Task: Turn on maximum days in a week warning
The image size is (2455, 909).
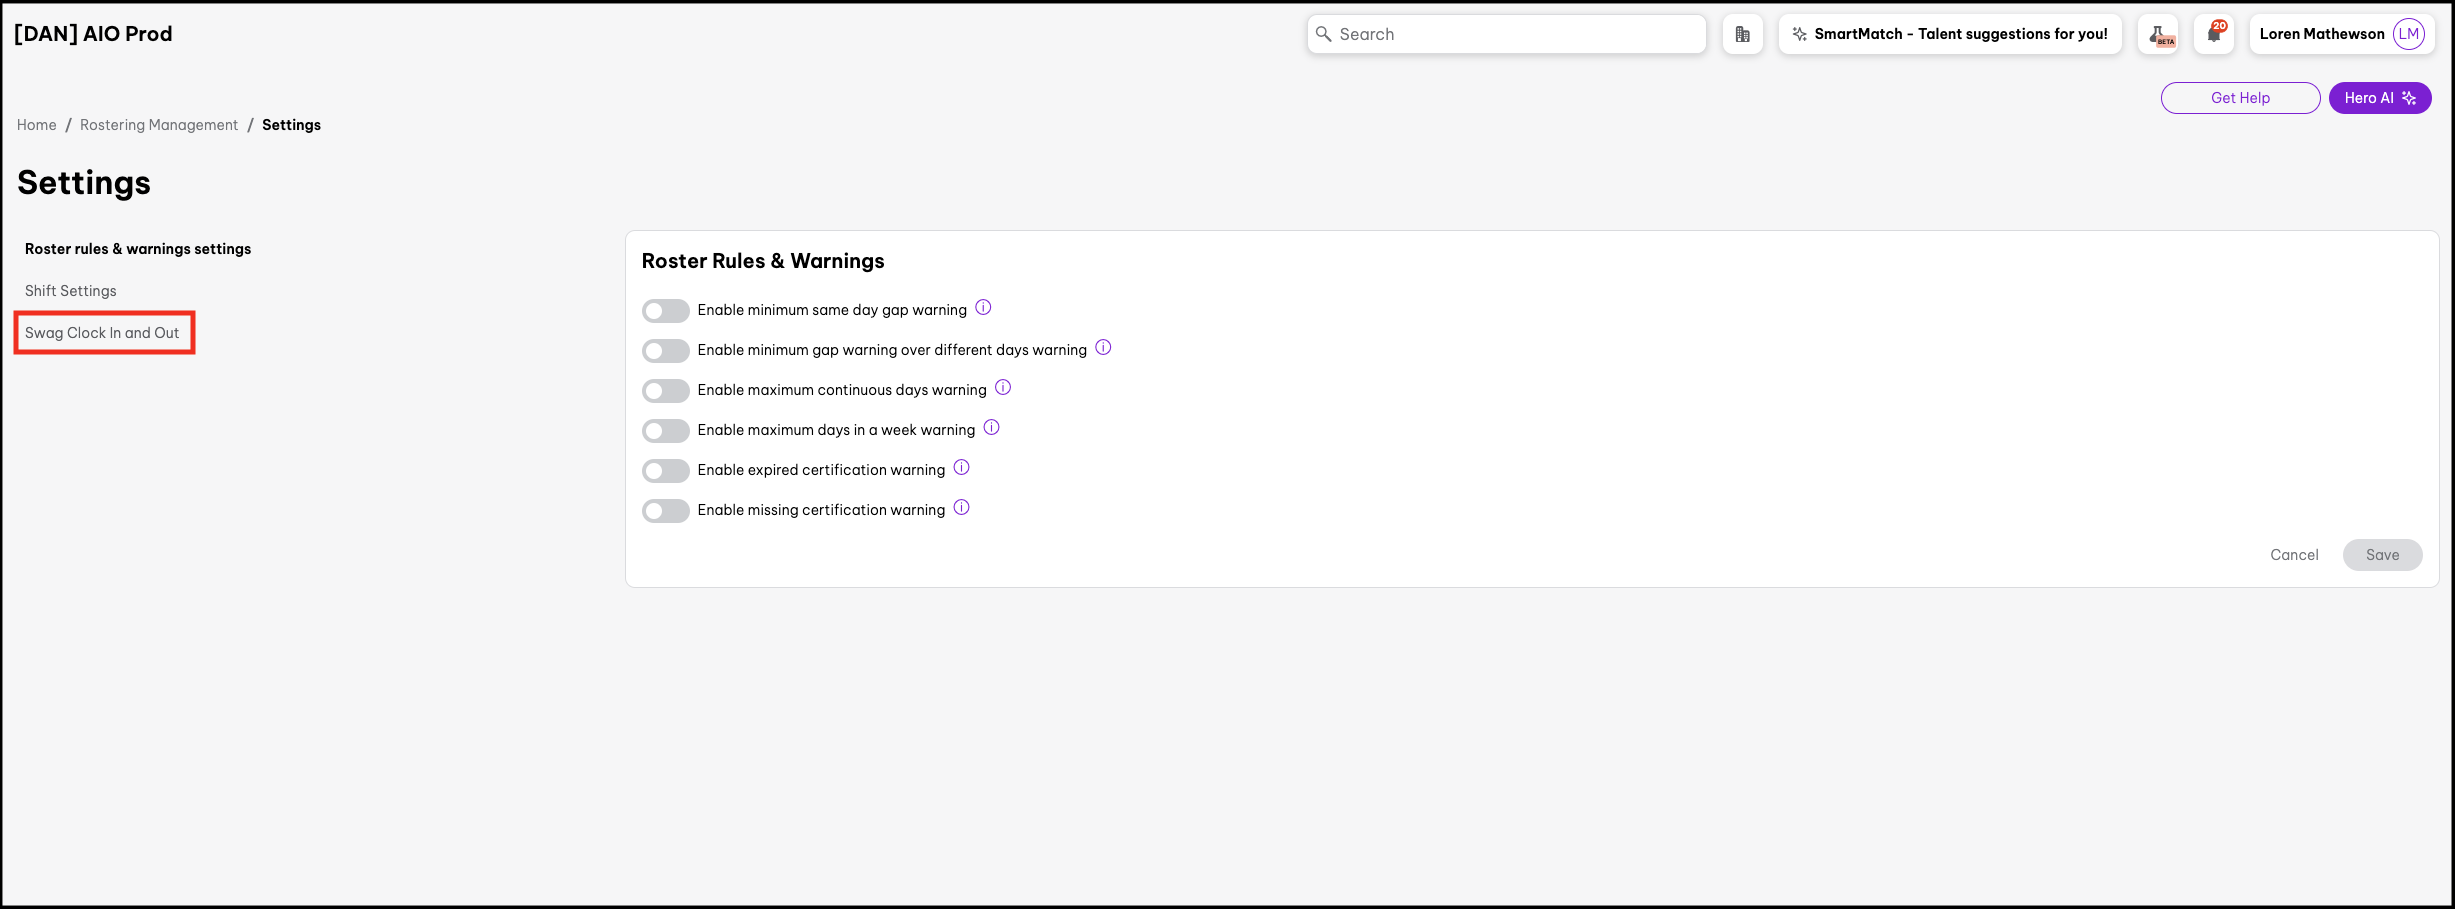Action: tap(665, 431)
